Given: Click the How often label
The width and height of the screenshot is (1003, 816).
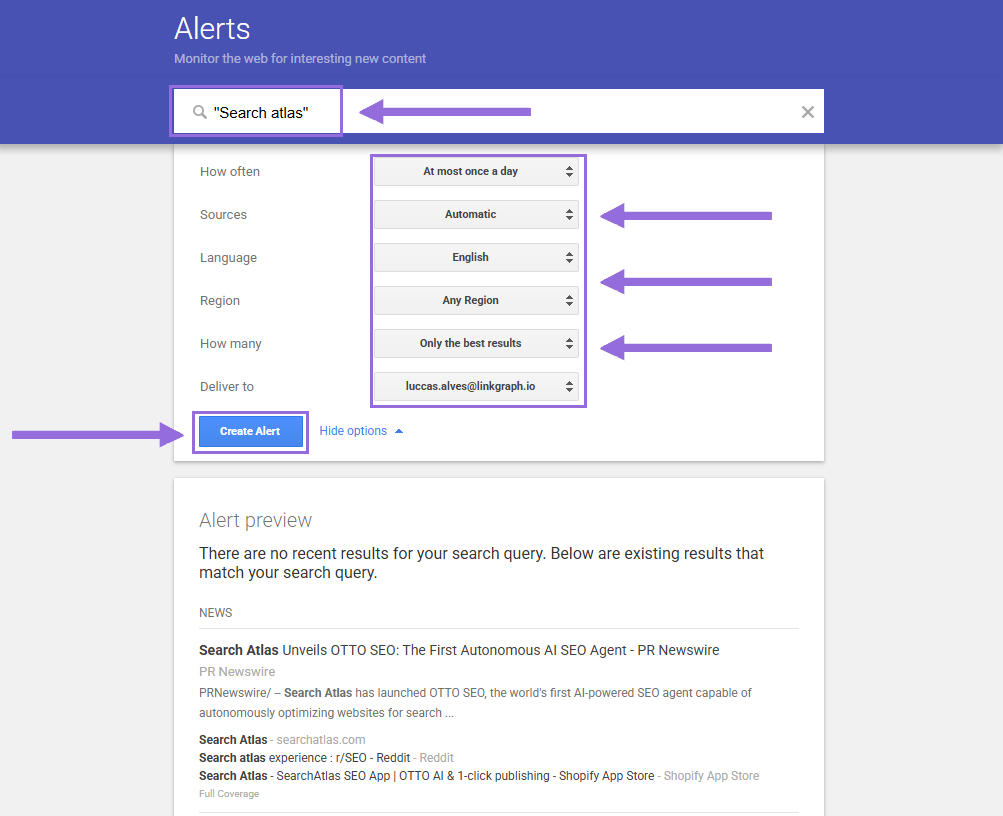Looking at the screenshot, I should 230,171.
